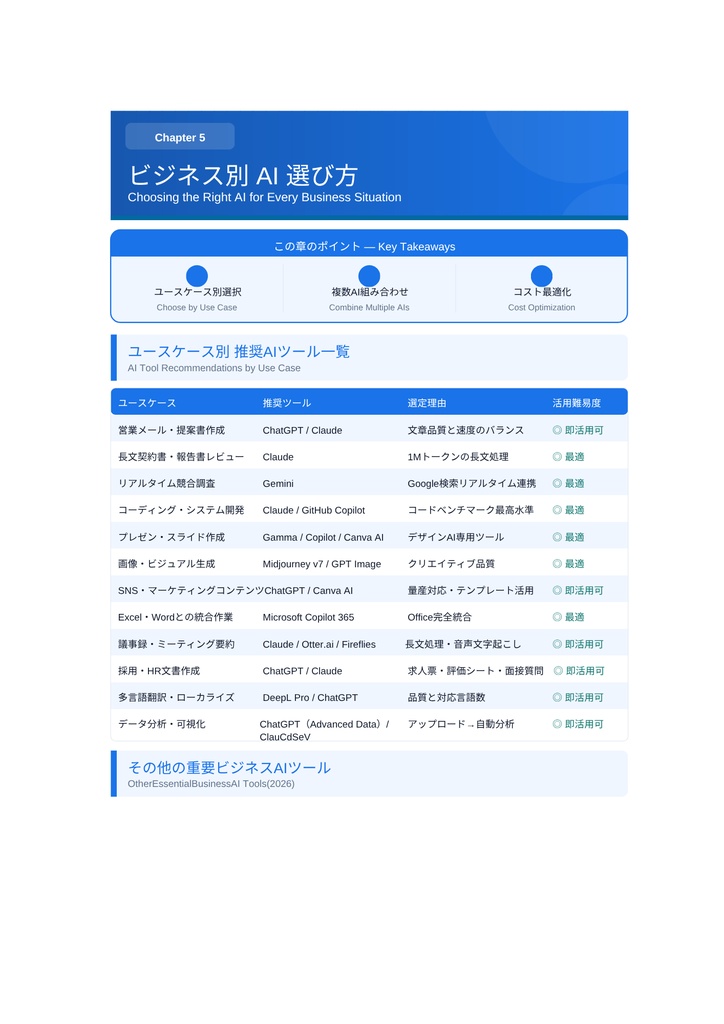
Task: Click the status circle icon in the データ分析 row
Action: 557,724
